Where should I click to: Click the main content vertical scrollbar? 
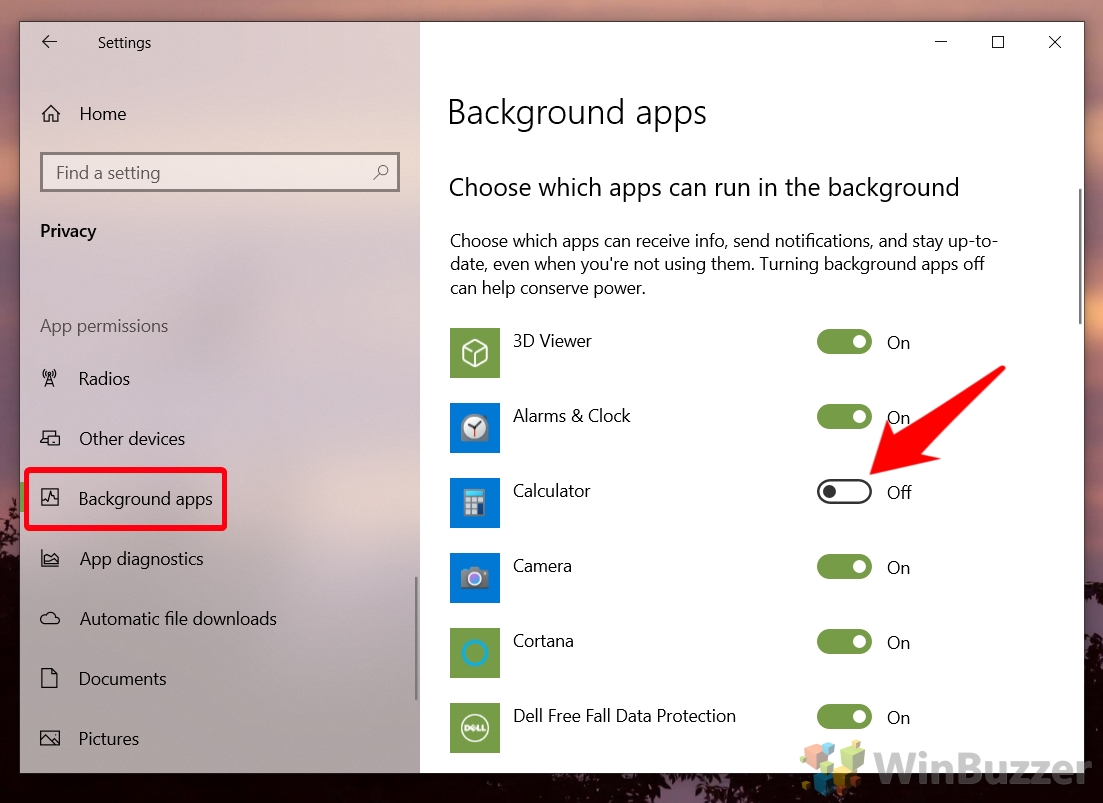(1080, 257)
